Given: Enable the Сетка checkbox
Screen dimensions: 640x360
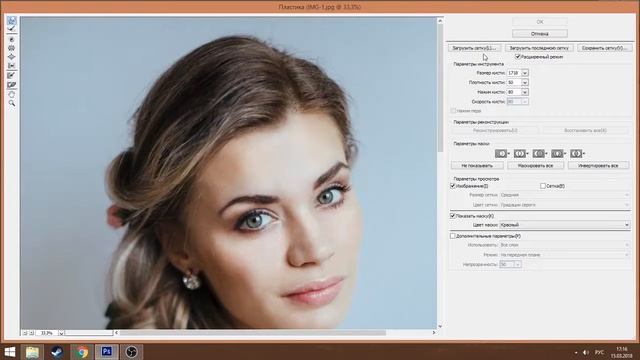Looking at the screenshot, I should (x=543, y=186).
